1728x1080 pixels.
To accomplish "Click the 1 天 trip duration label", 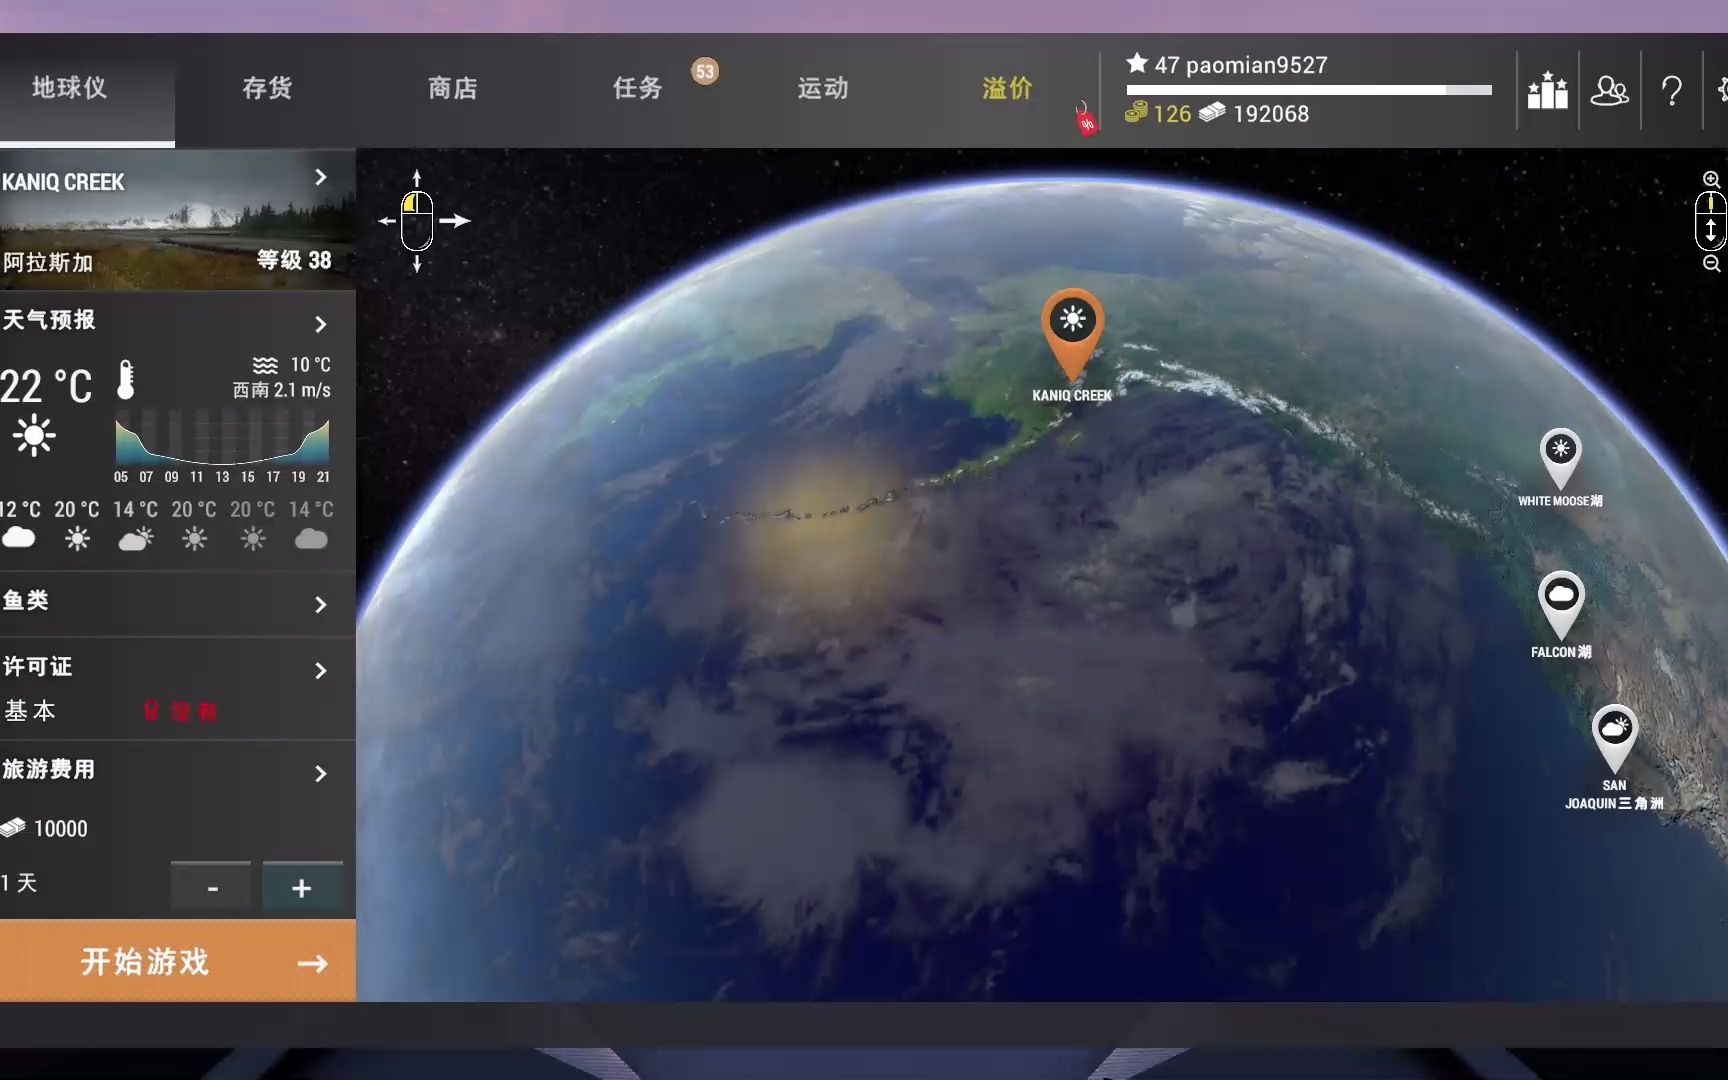I will point(19,883).
